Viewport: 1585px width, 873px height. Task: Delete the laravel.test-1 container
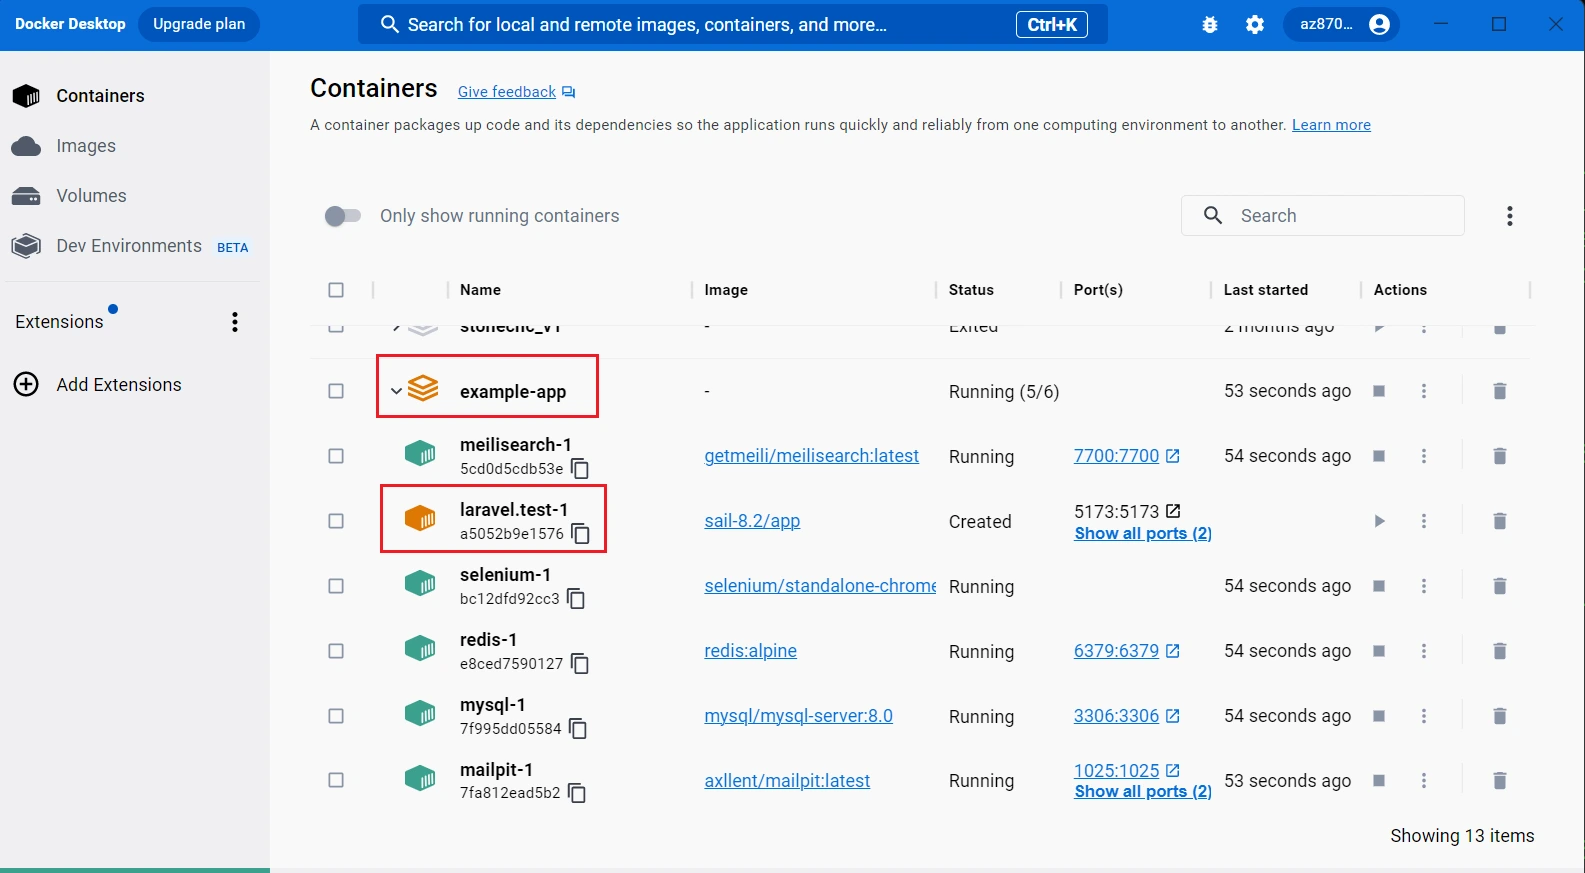1499,521
